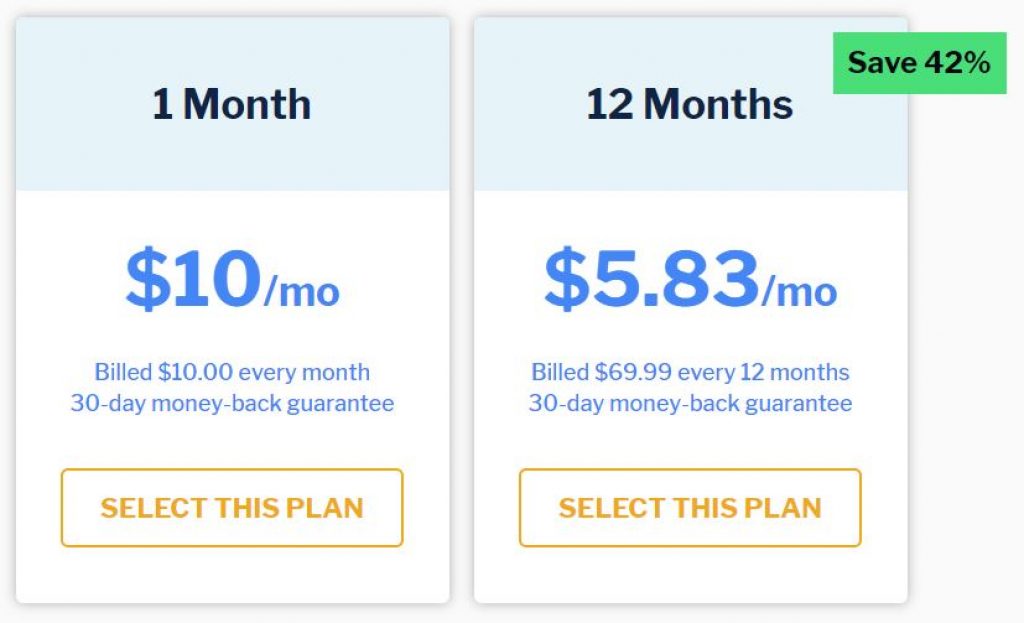Click the $10.00 amount in billing text

pos(195,372)
